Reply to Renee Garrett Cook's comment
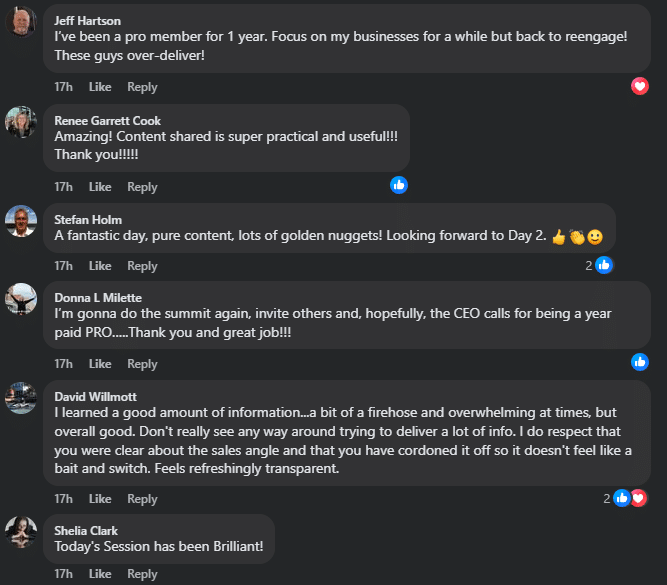The width and height of the screenshot is (667, 585). 142,187
